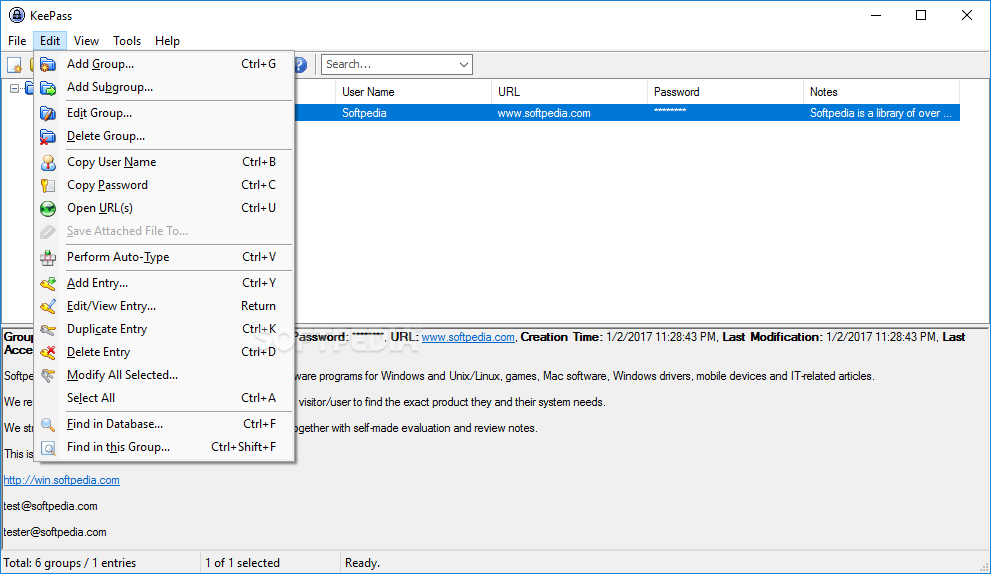
Task: Close the open Edit menu header
Action: [x=50, y=40]
